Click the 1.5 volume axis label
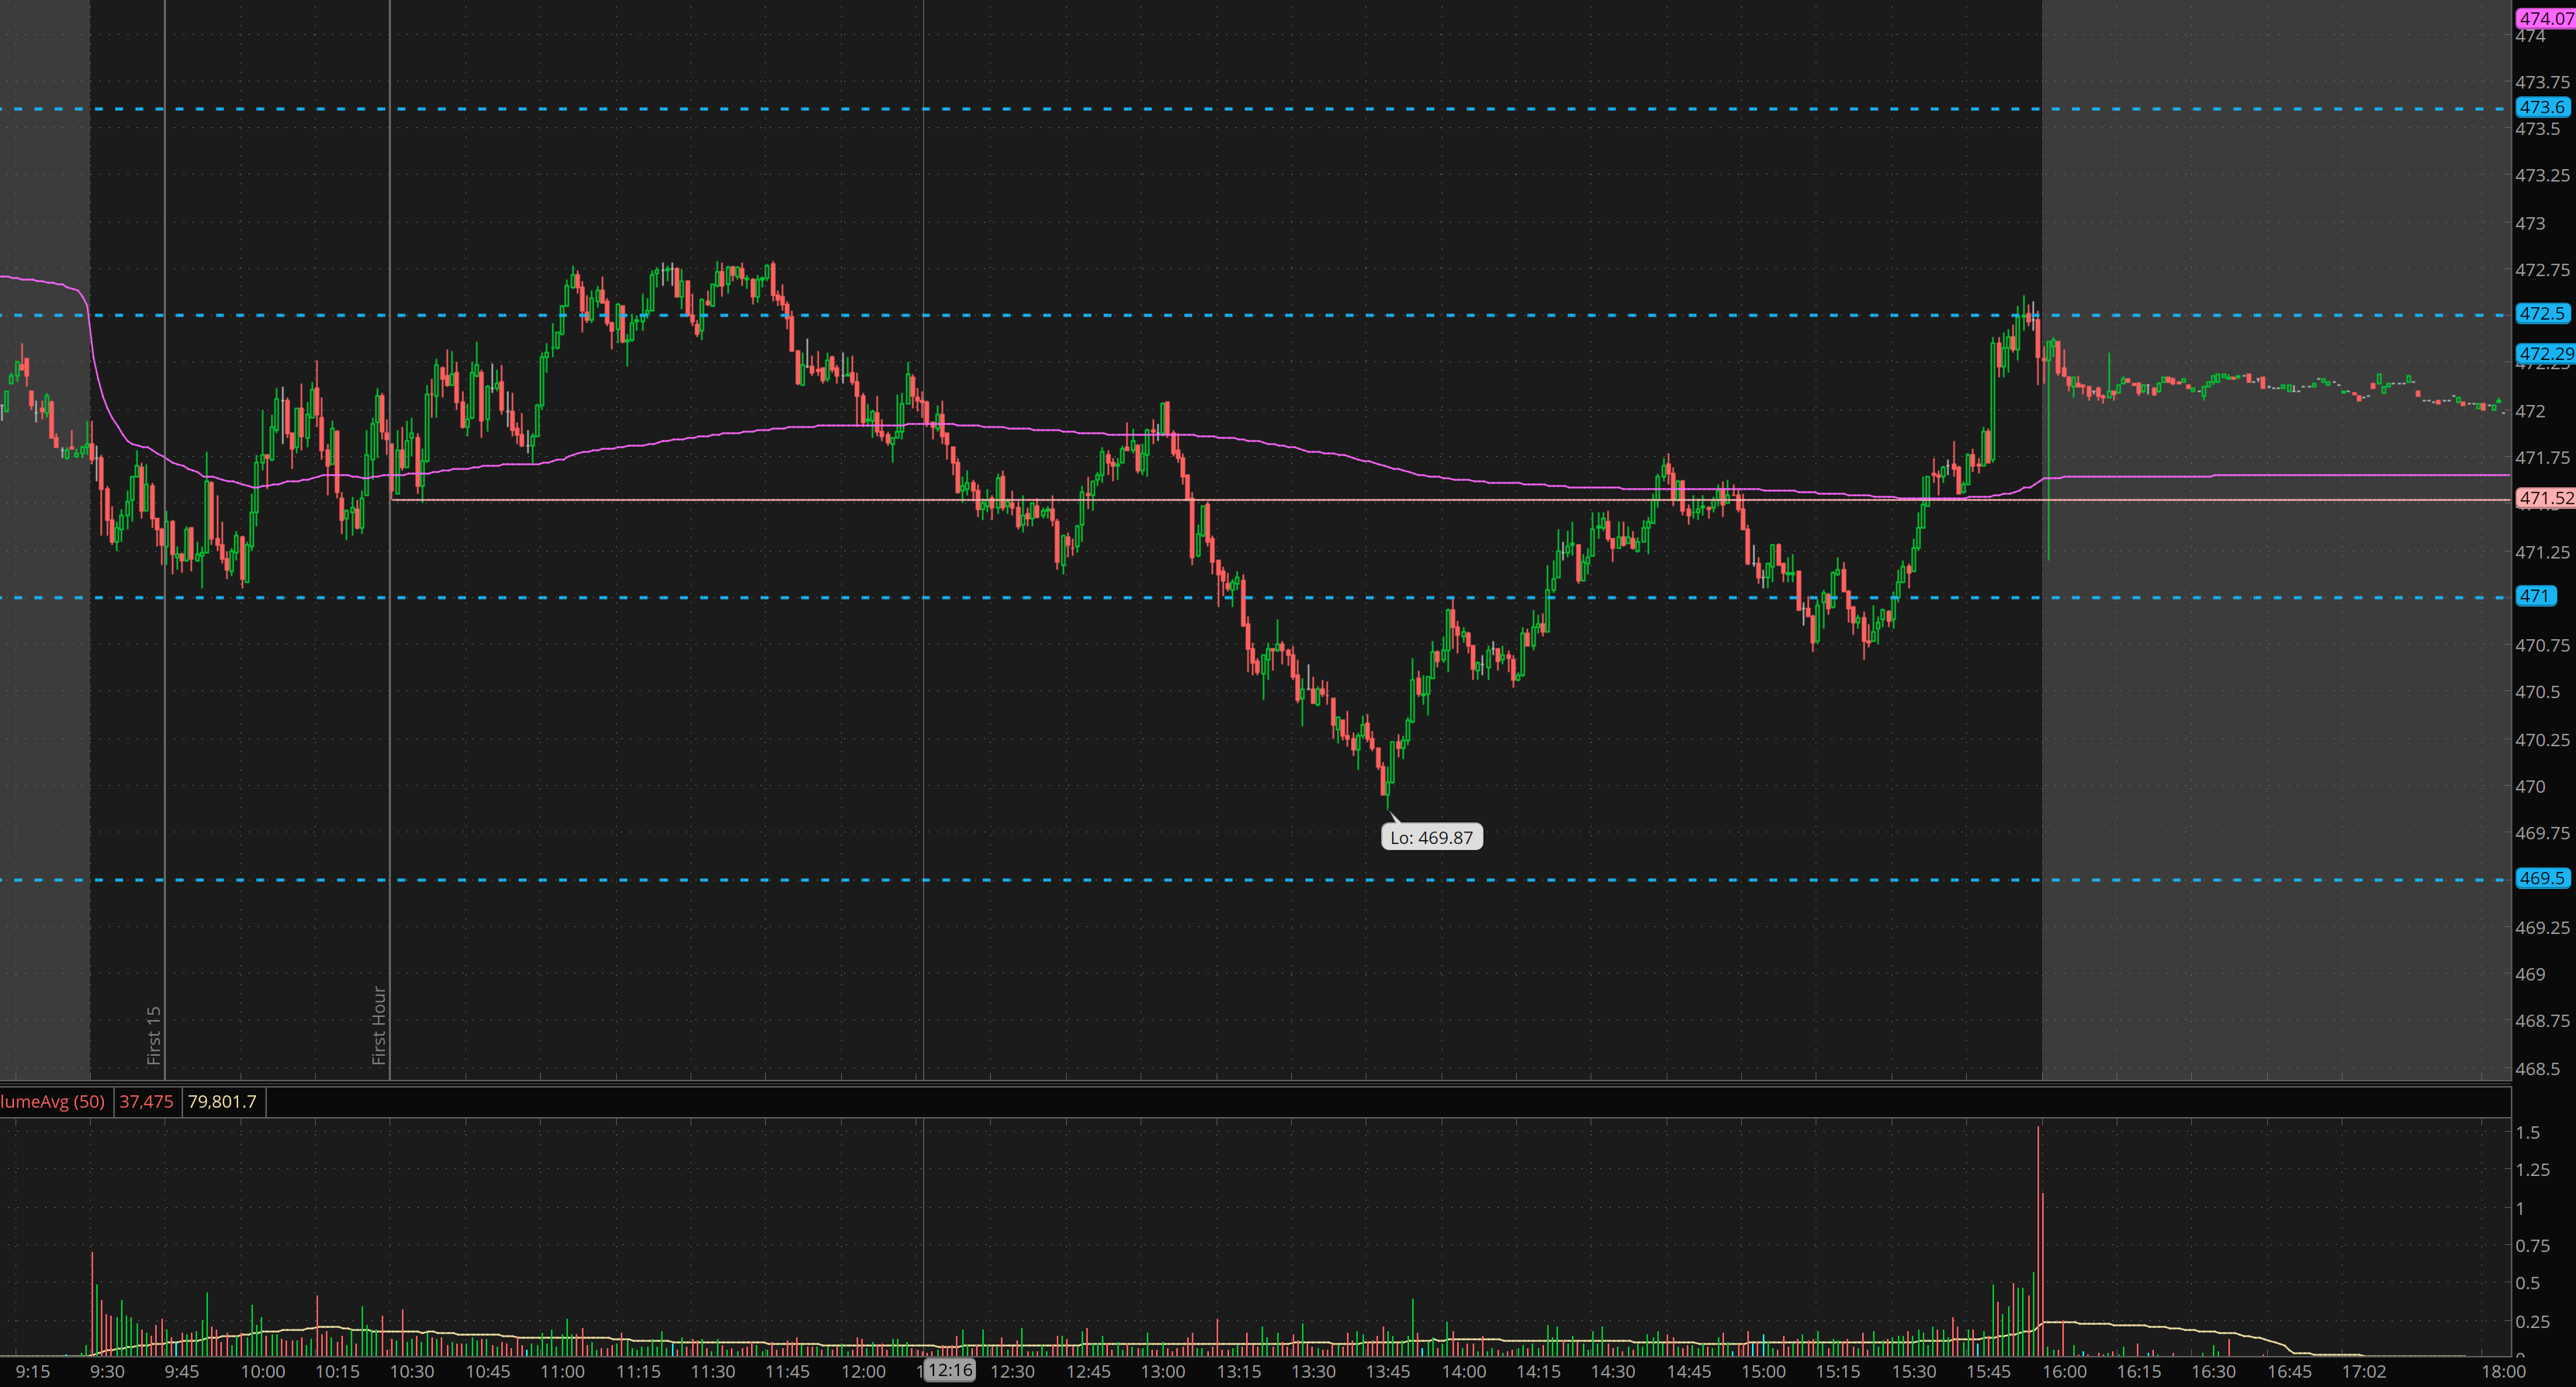The height and width of the screenshot is (1387, 2576). [2527, 1133]
